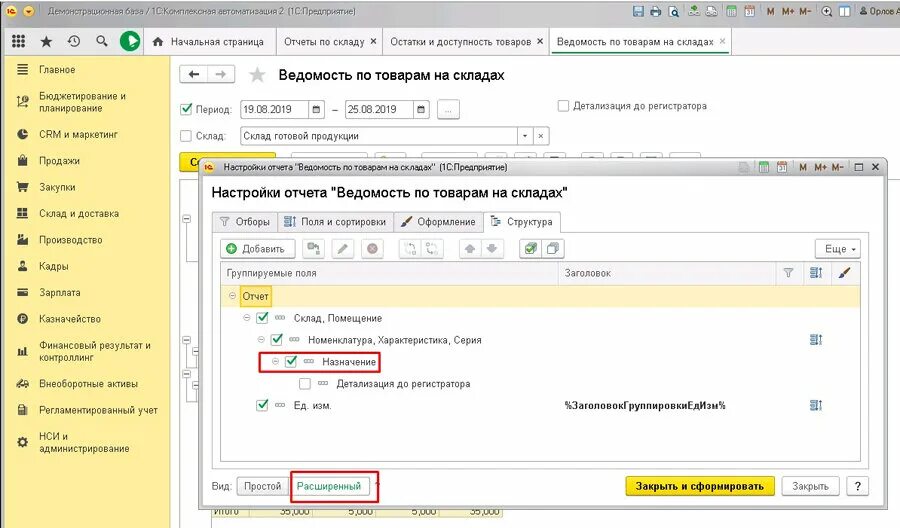Screen dimensions: 900x528
Task: Go back with the left arrow button
Action: [x=194, y=75]
